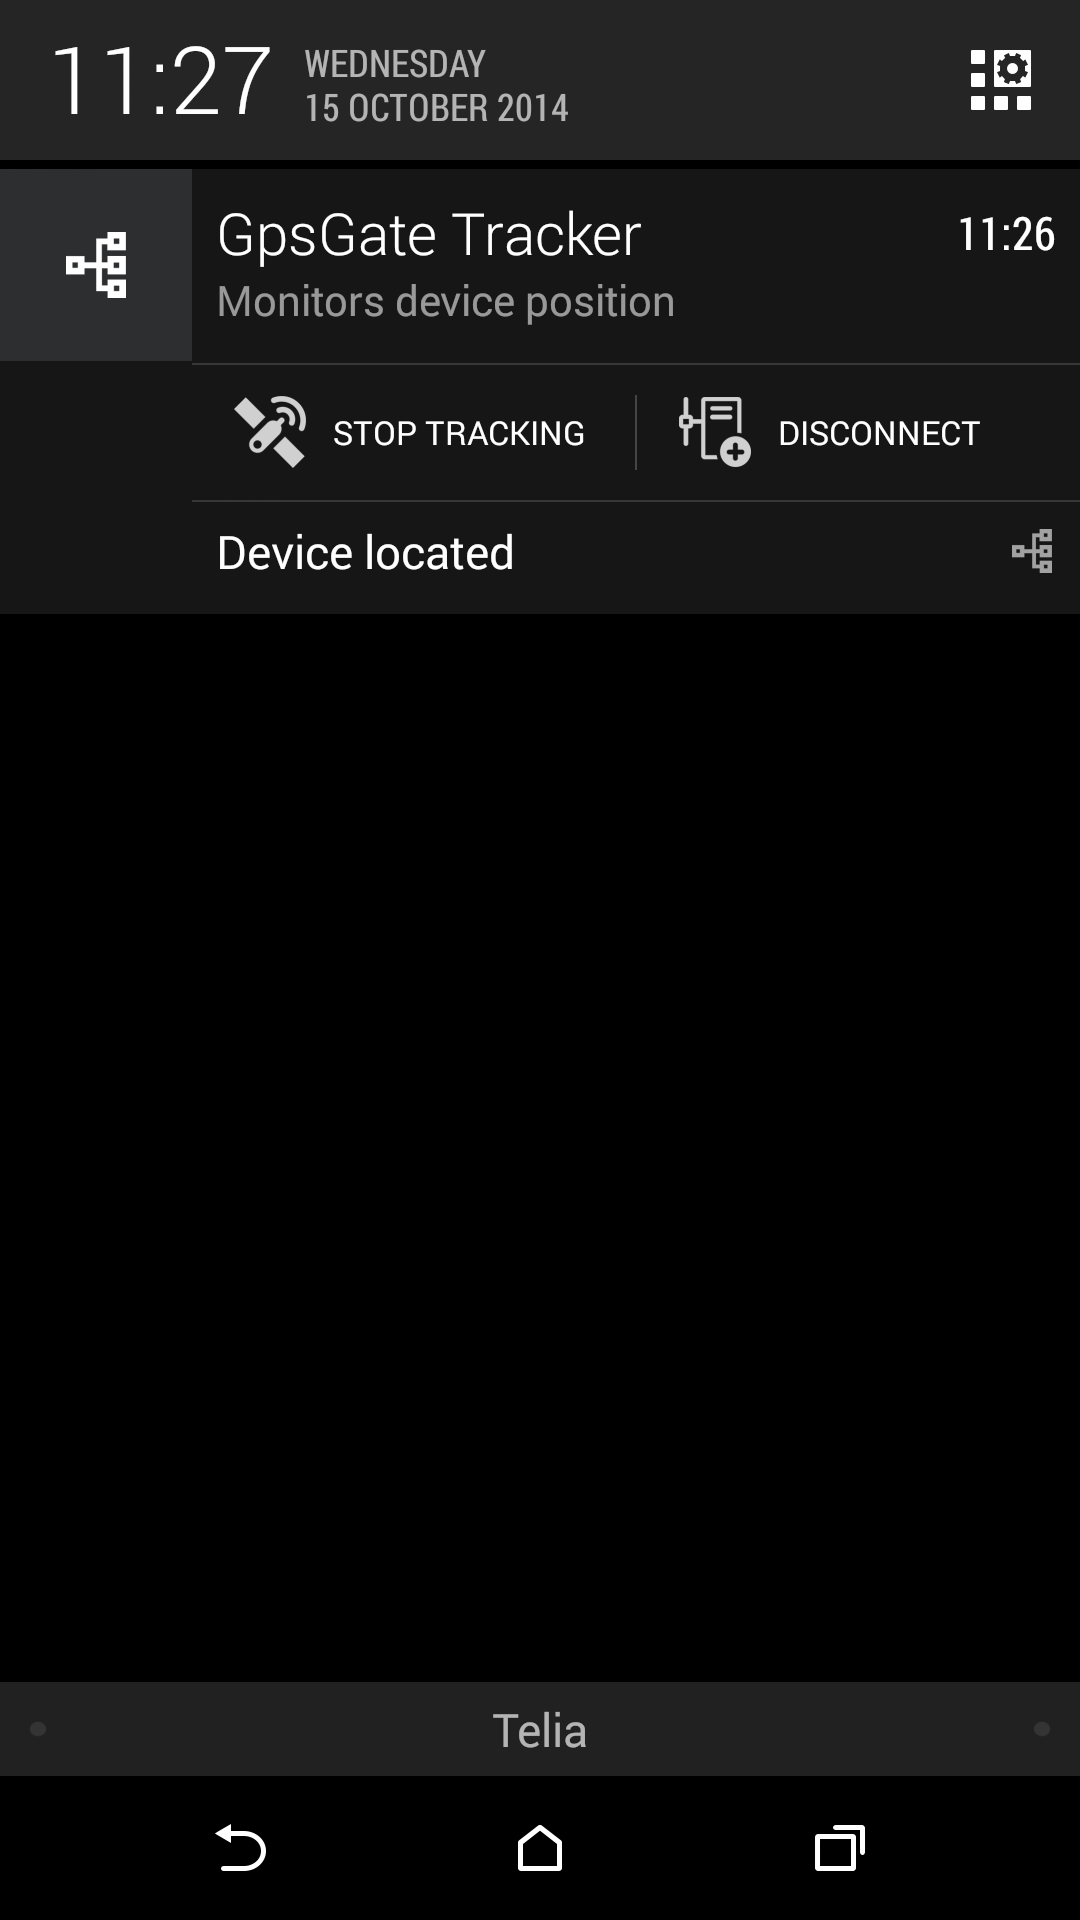Tap the server disconnect icon

(x=714, y=432)
